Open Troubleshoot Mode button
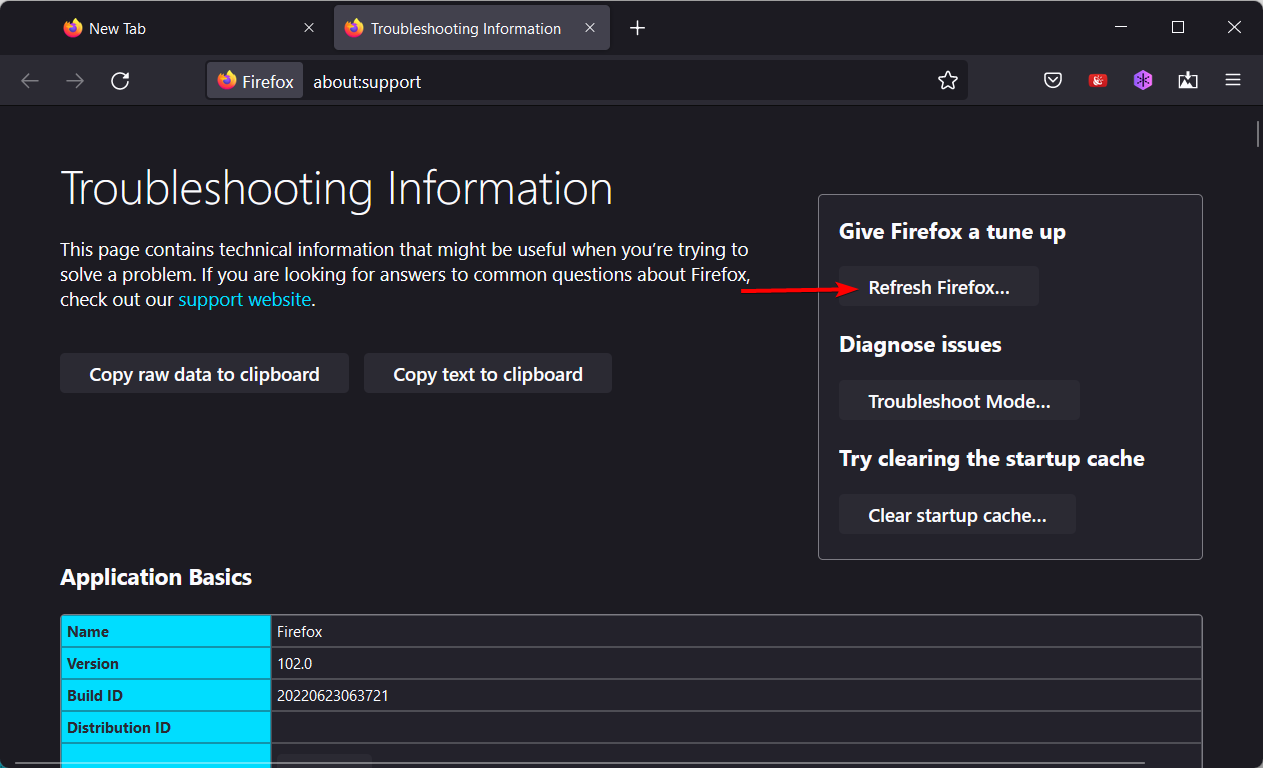The image size is (1263, 768). pyautogui.click(x=959, y=401)
